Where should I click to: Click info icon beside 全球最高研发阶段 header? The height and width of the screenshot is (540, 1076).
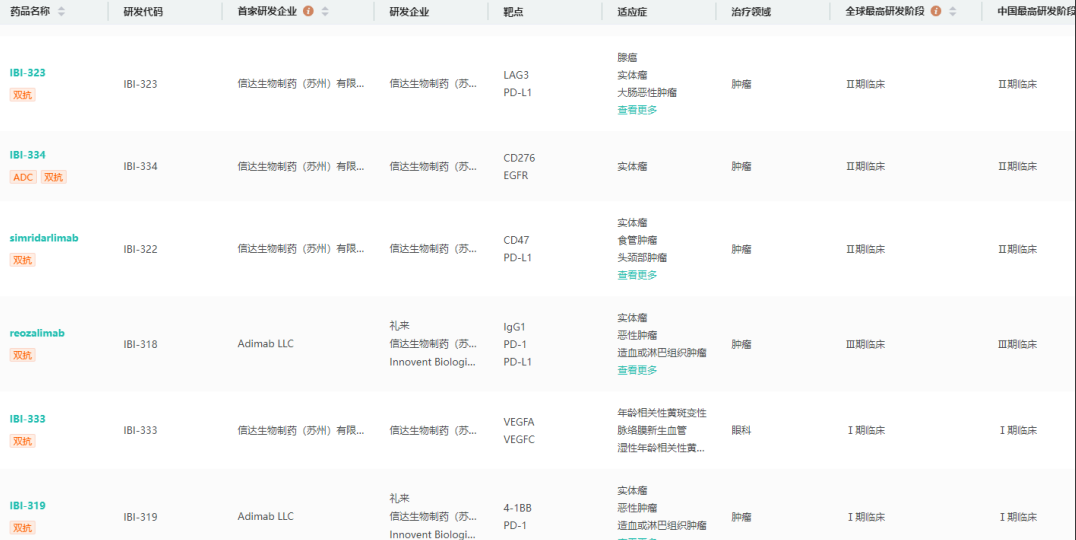pyautogui.click(x=935, y=11)
